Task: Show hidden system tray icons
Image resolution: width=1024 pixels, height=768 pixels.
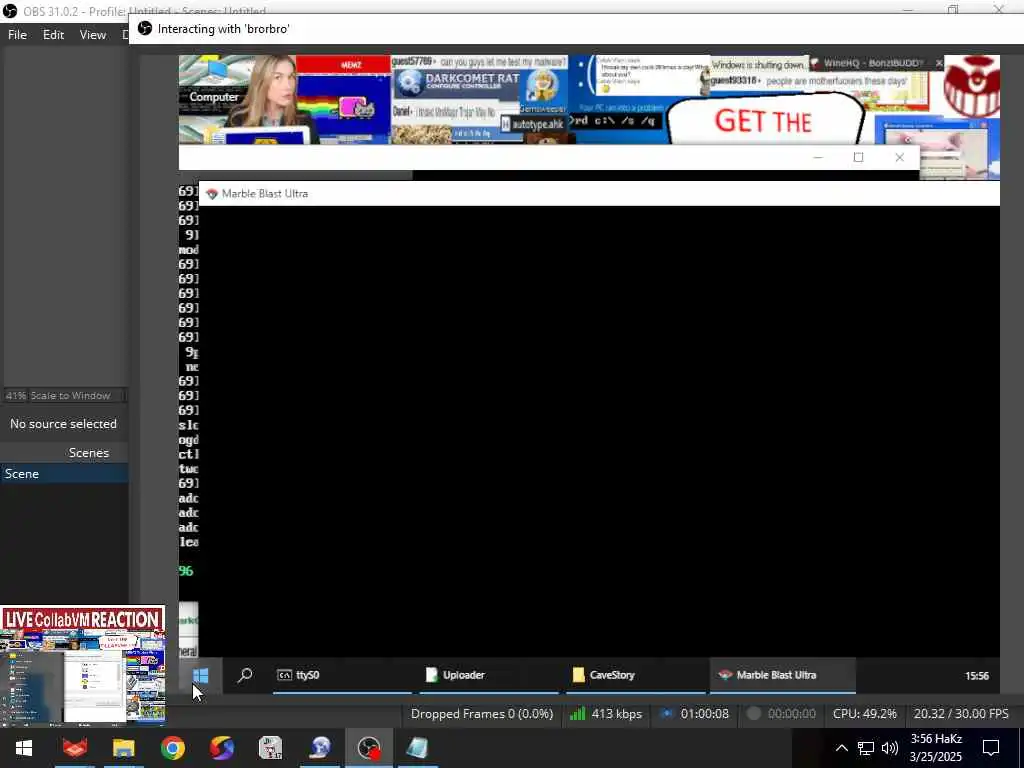Action: [842, 748]
